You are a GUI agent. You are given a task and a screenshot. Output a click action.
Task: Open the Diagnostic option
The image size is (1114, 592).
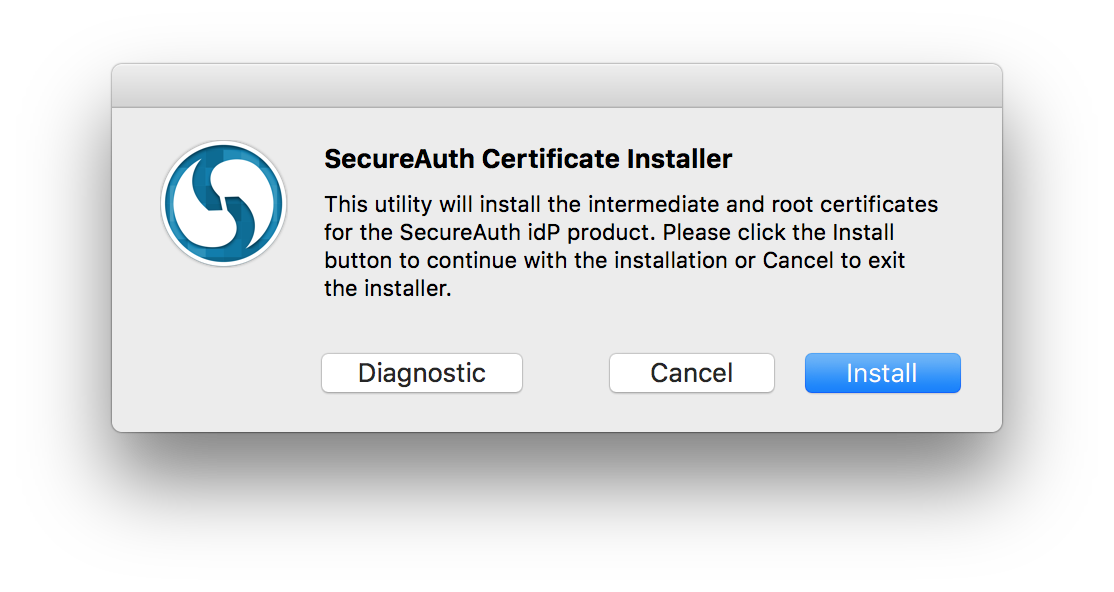(x=421, y=373)
